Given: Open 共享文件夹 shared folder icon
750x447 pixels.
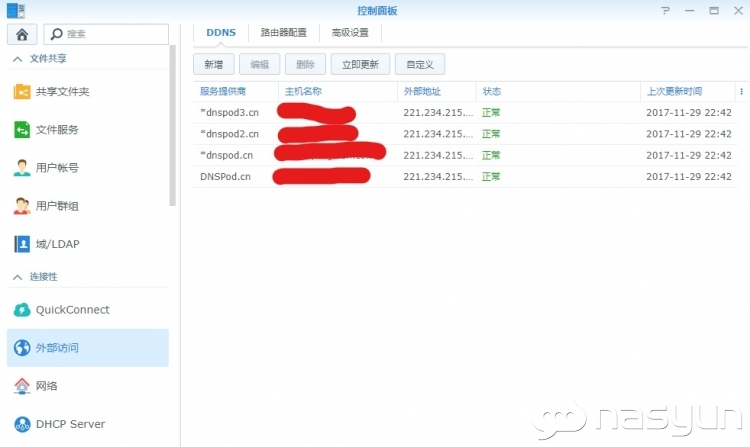Looking at the screenshot, I should pos(22,92).
